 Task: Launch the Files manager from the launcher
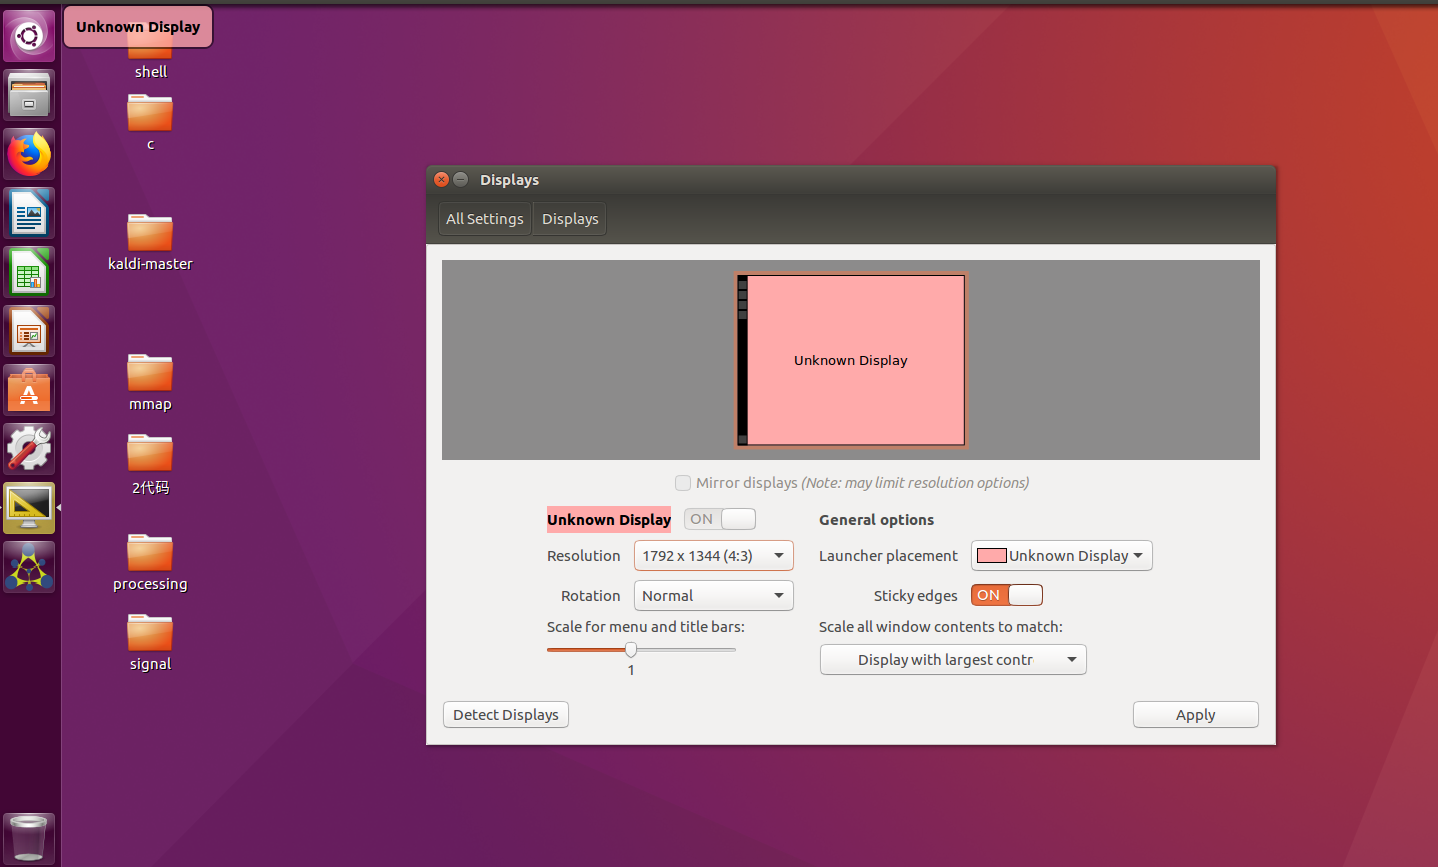click(29, 94)
